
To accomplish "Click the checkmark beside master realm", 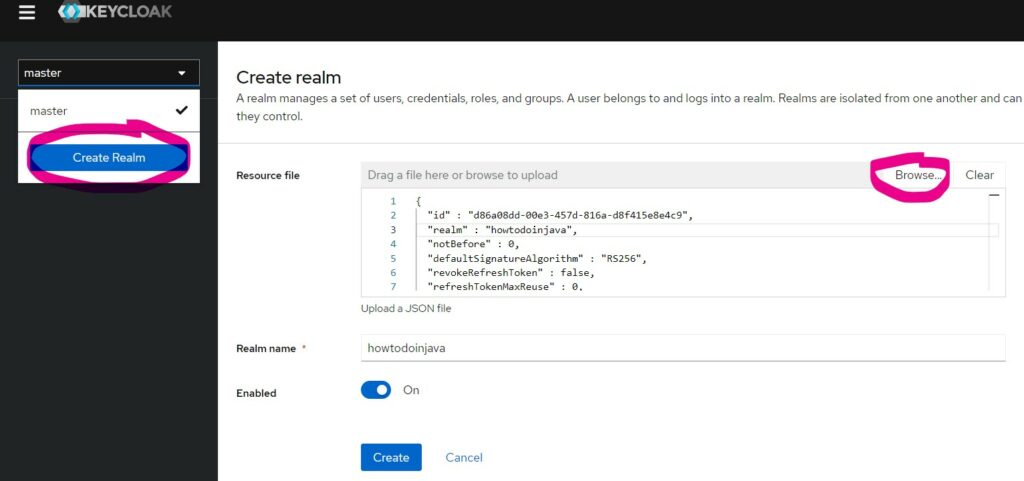I will tap(182, 110).
